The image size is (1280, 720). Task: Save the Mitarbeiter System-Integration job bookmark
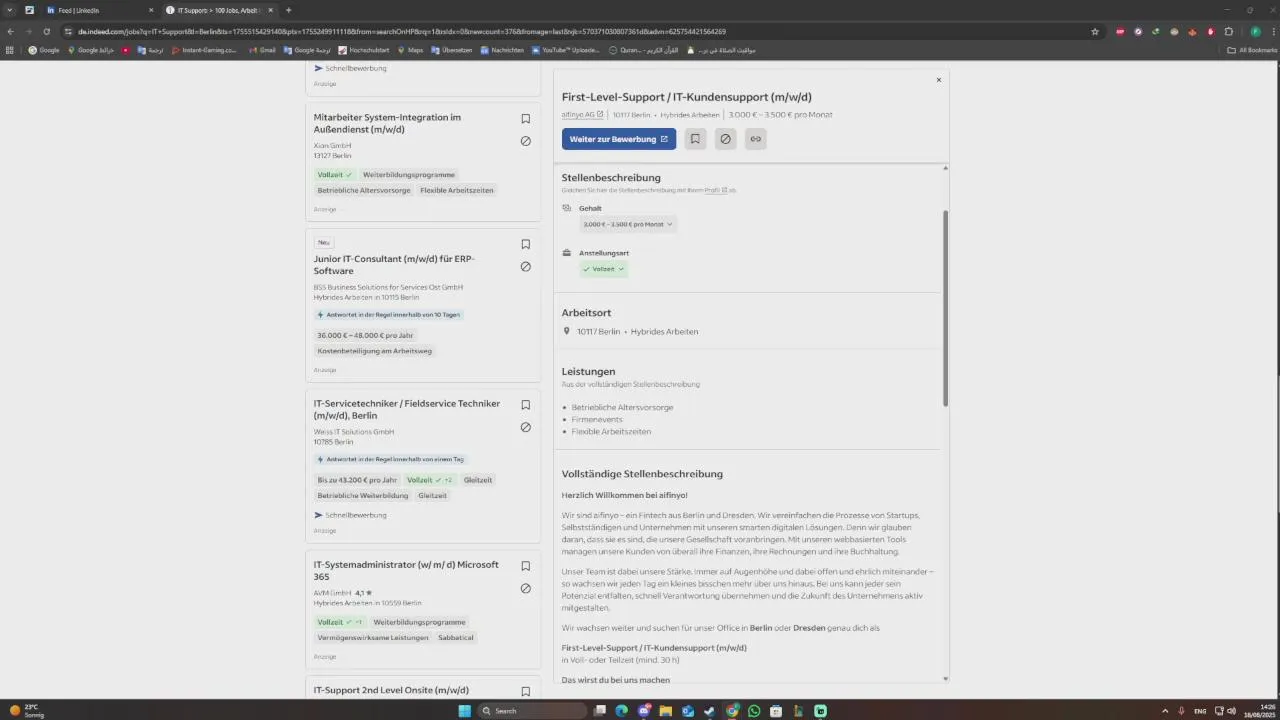point(525,119)
